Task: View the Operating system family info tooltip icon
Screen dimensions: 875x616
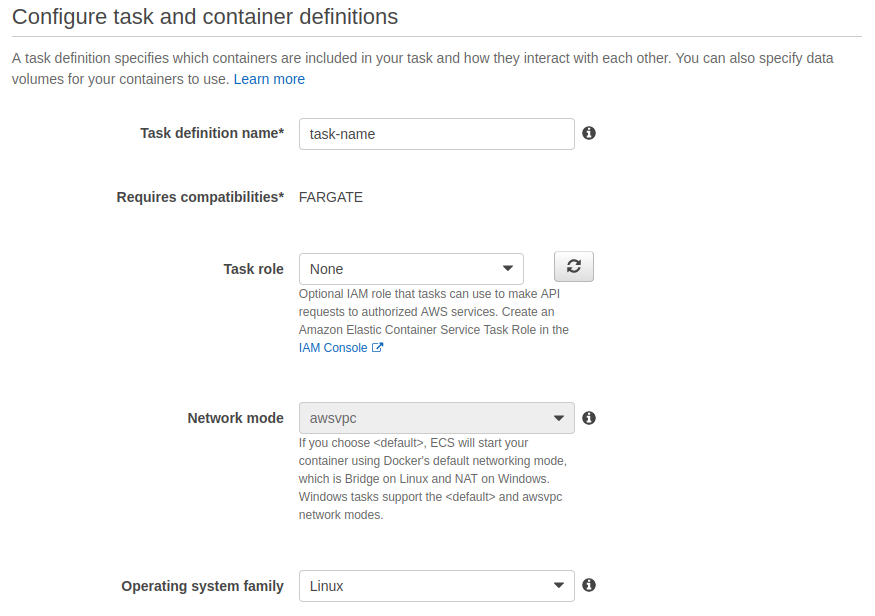Action: point(589,585)
